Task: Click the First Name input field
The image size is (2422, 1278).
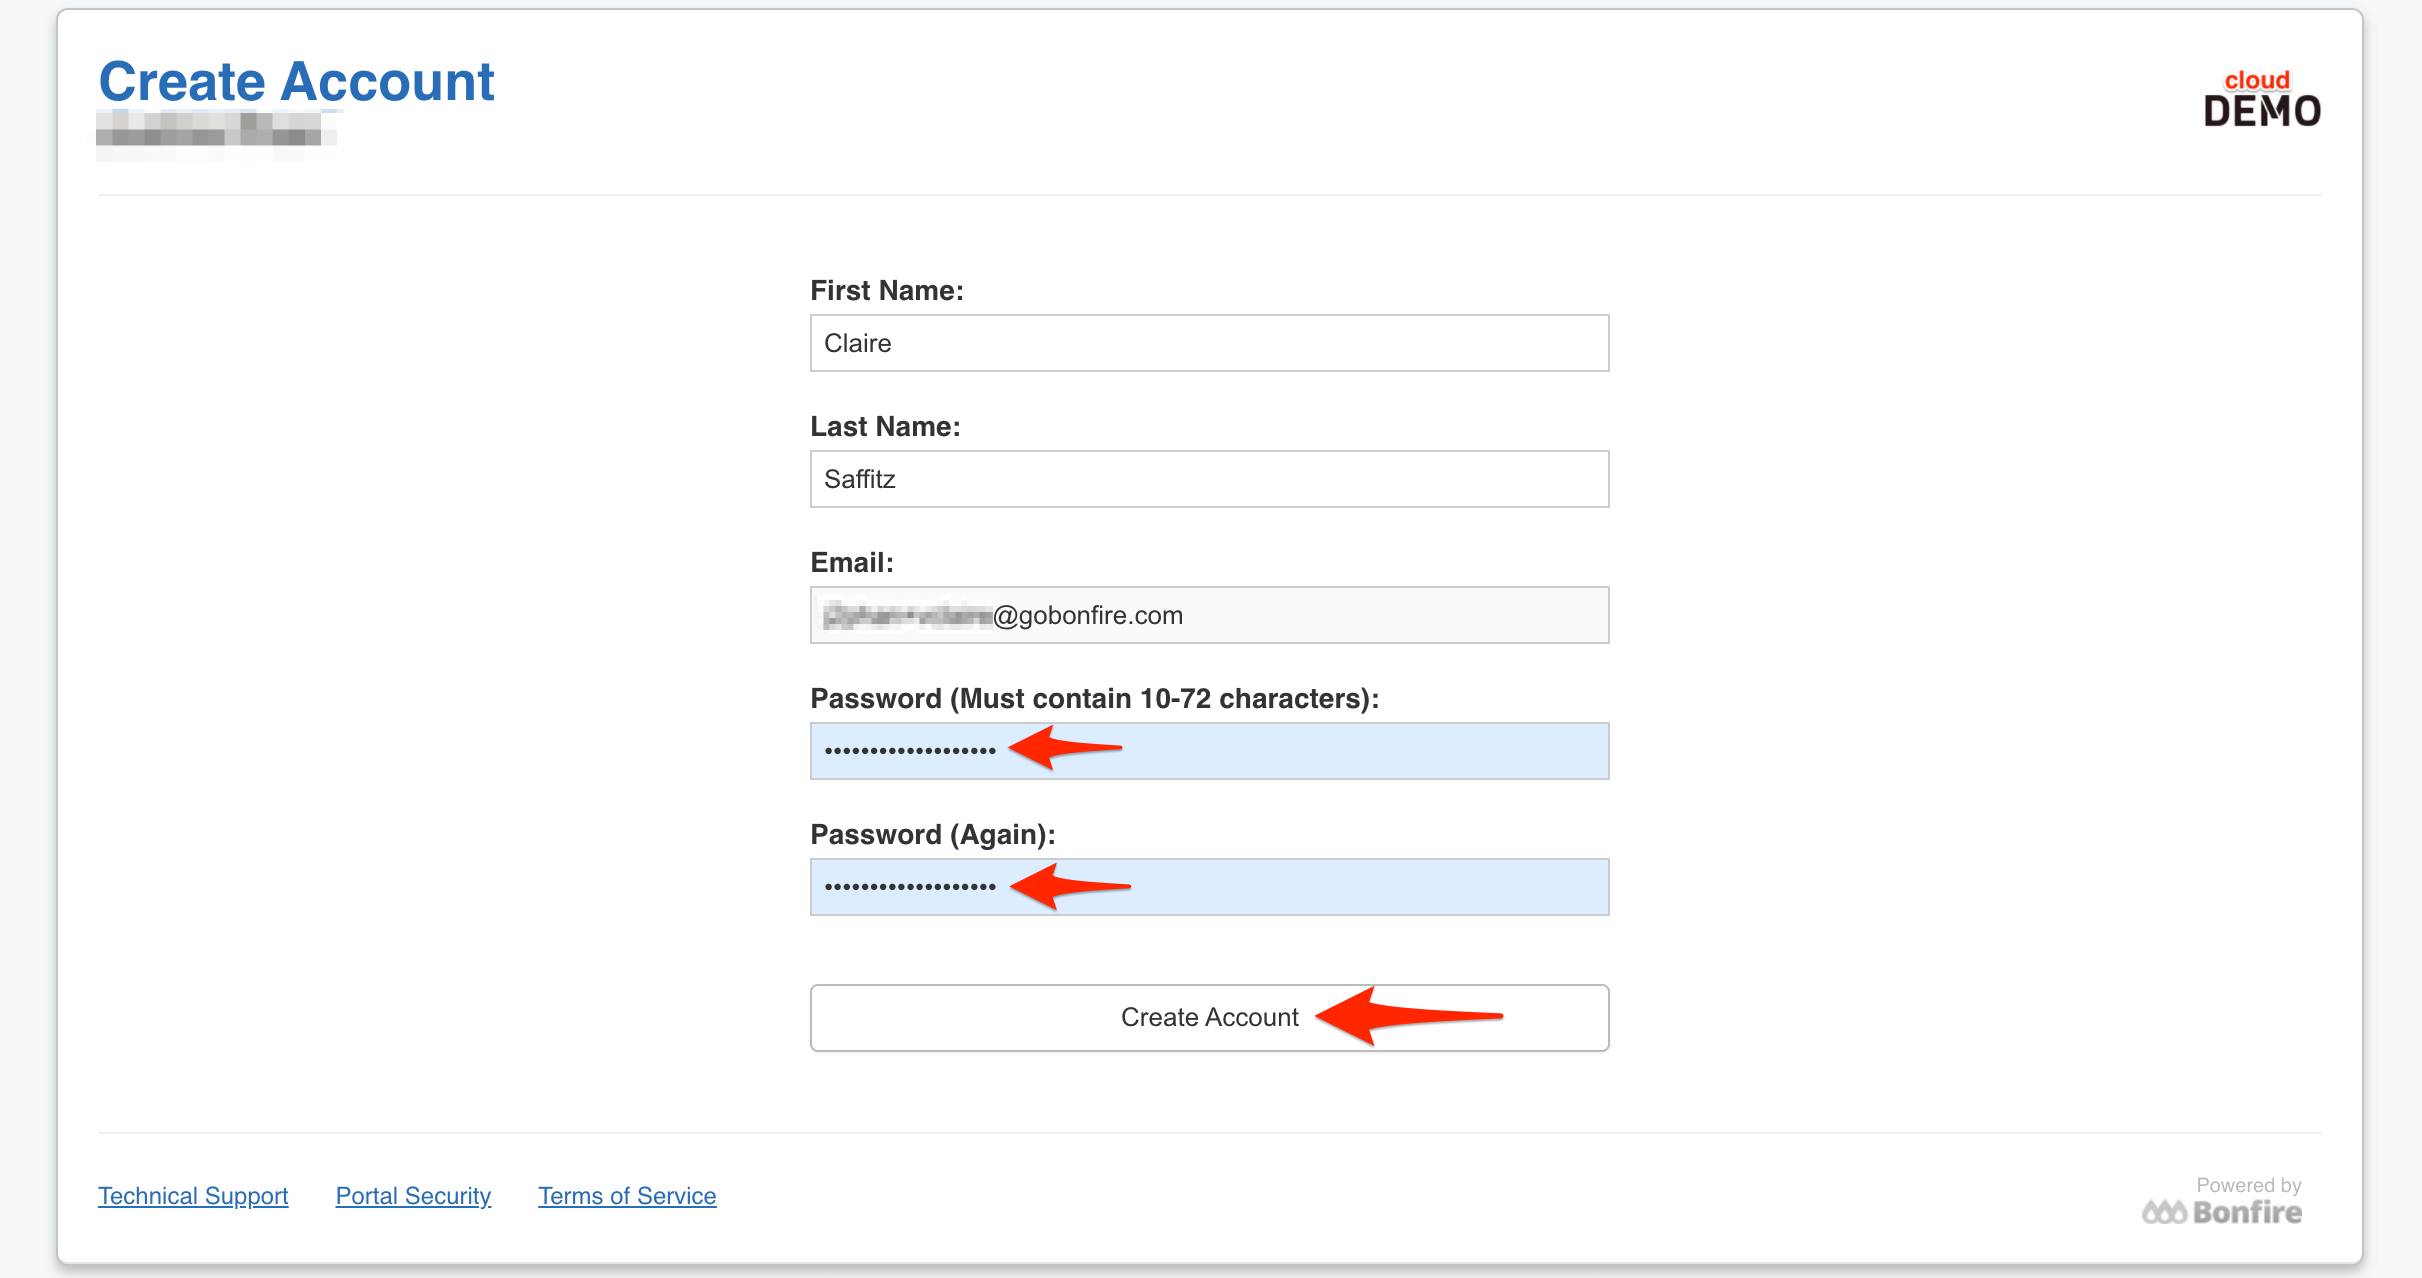Action: (1209, 343)
